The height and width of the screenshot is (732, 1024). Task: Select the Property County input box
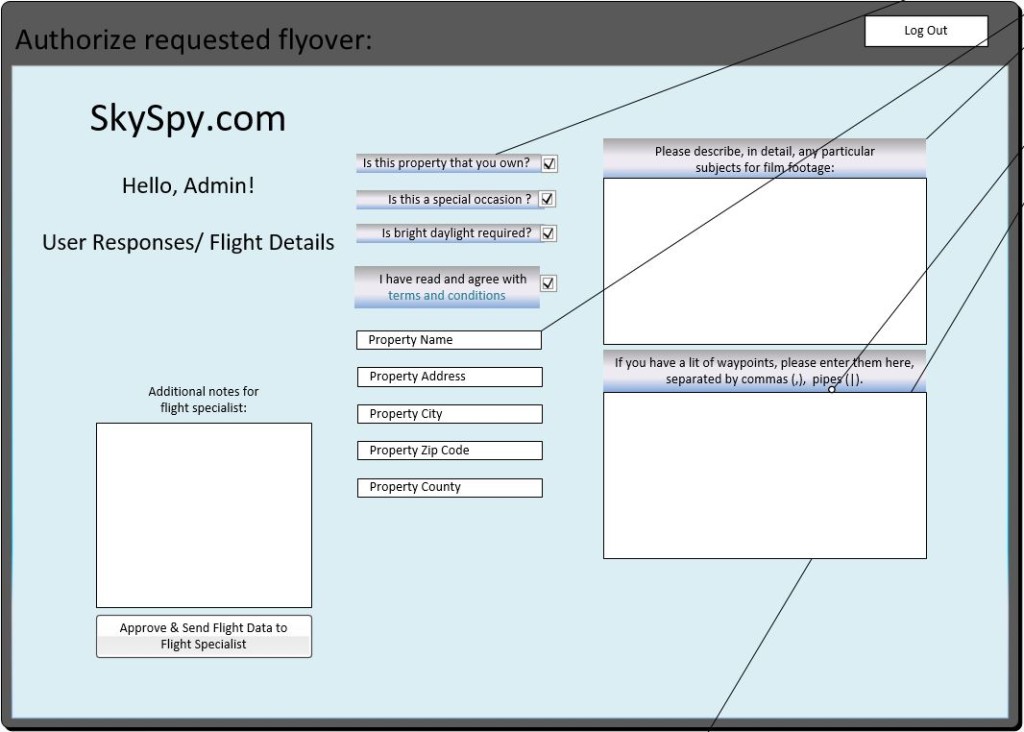coord(449,488)
